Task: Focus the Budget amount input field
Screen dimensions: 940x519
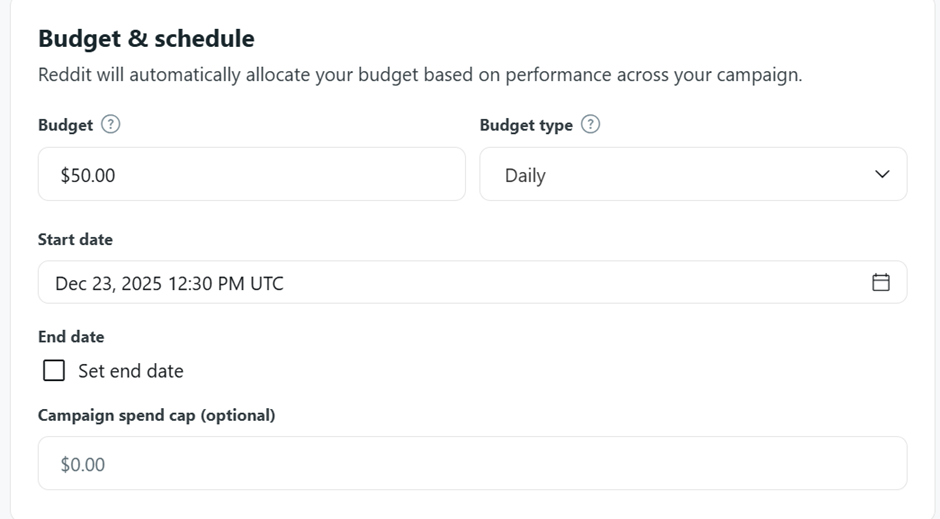Action: (251, 175)
